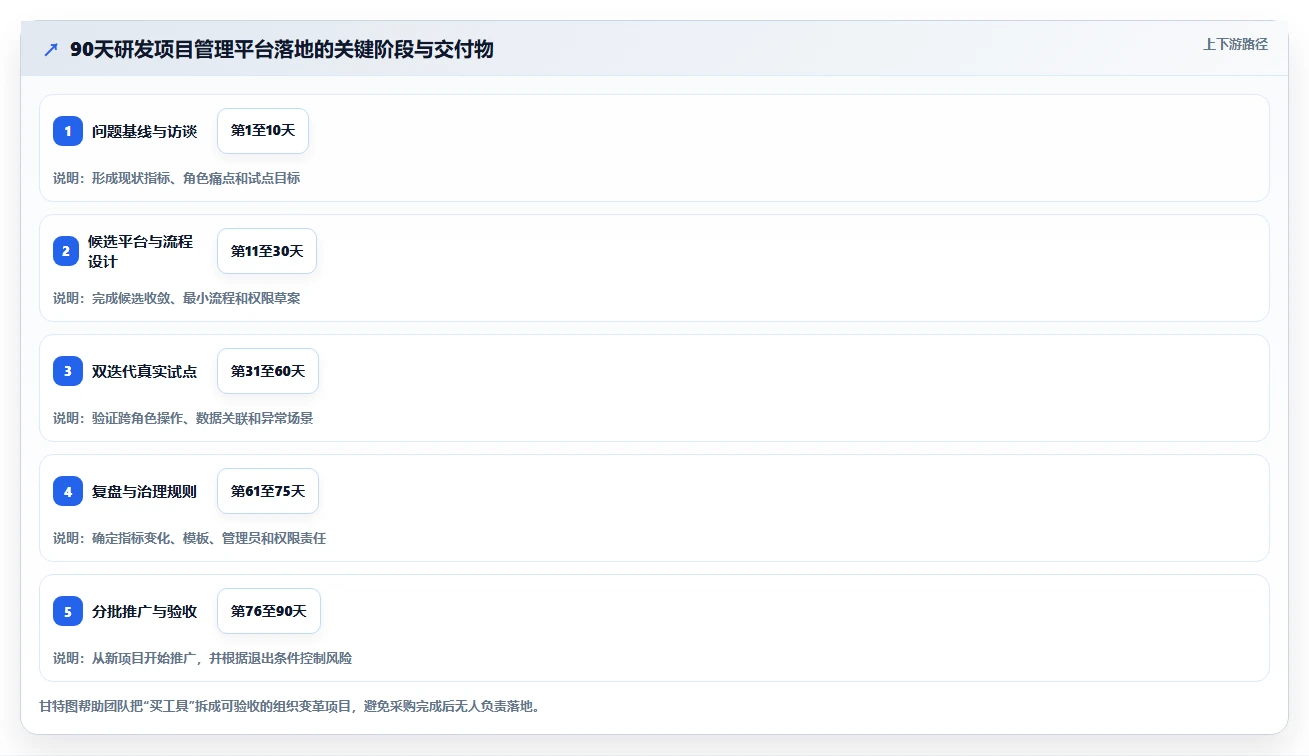1309x756 pixels.
Task: Click the number 1 step badge
Action: pos(68,131)
